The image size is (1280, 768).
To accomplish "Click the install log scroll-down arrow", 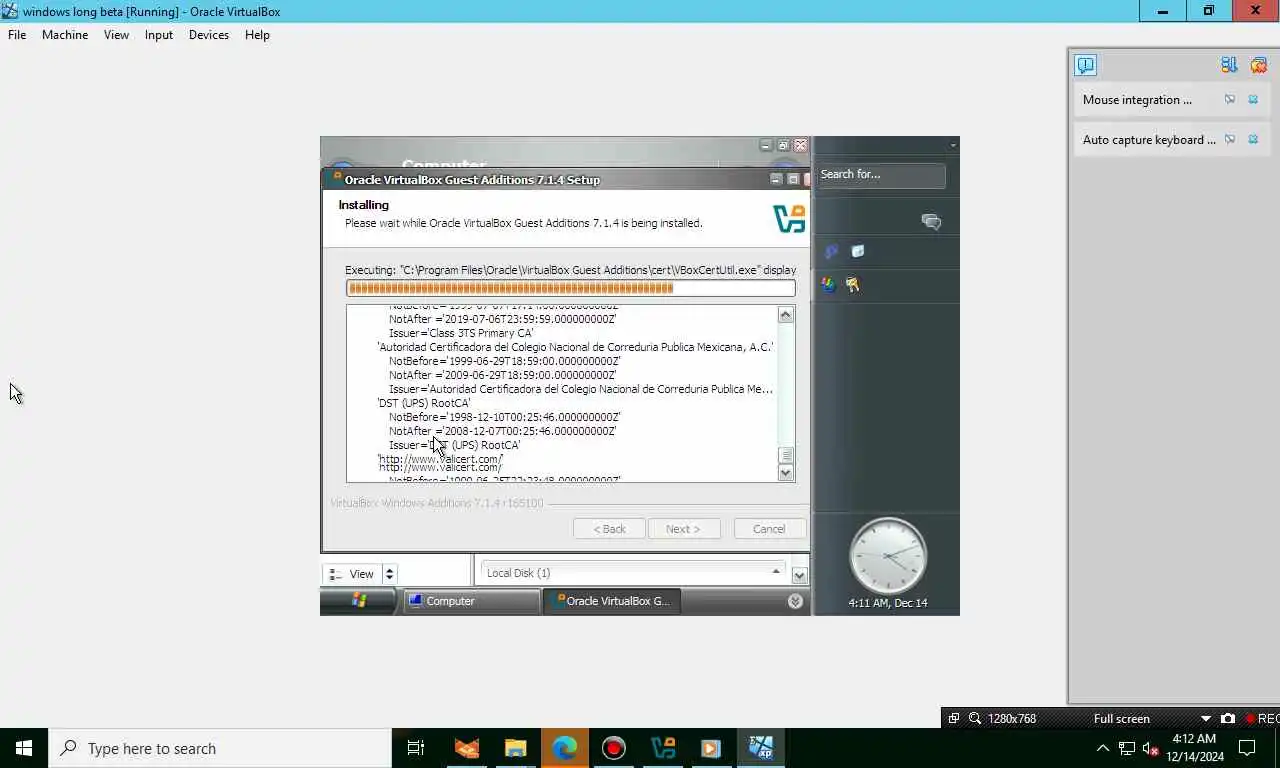I will (786, 473).
